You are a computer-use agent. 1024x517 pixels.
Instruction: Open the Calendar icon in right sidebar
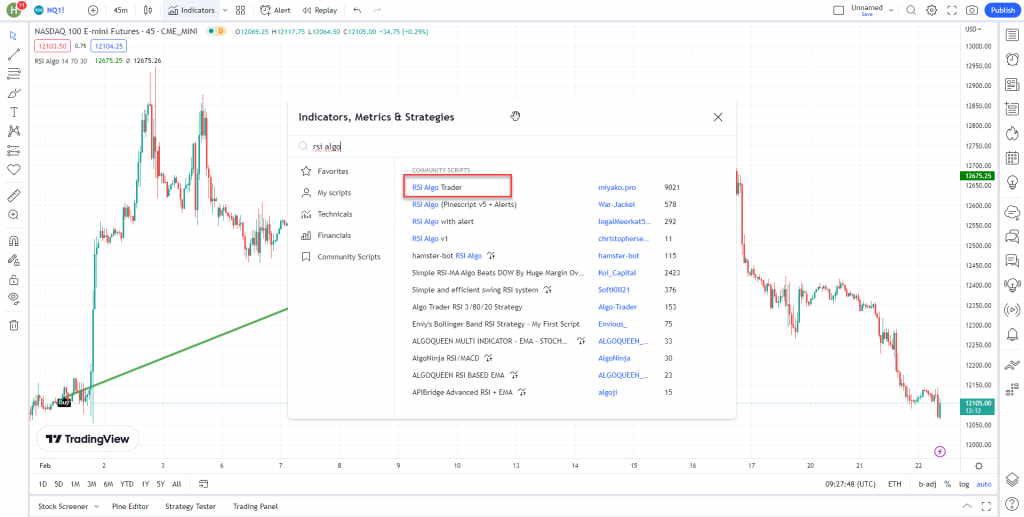[x=1012, y=157]
